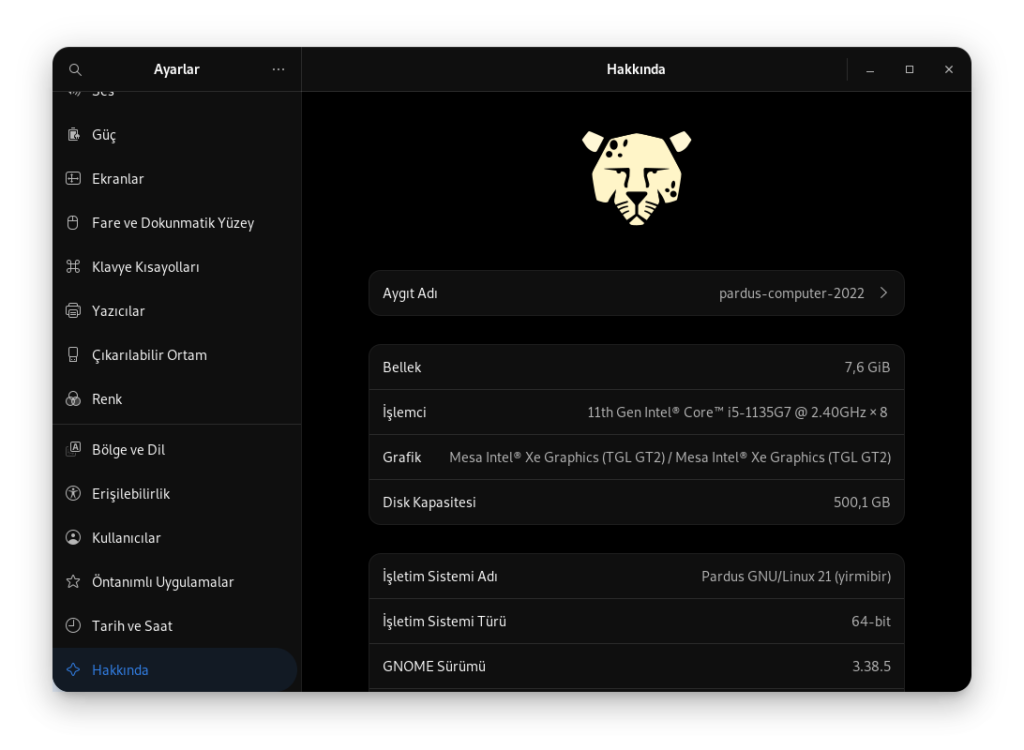Select the Güç battery icon
This screenshot has height=750, width=1024.
click(x=73, y=135)
